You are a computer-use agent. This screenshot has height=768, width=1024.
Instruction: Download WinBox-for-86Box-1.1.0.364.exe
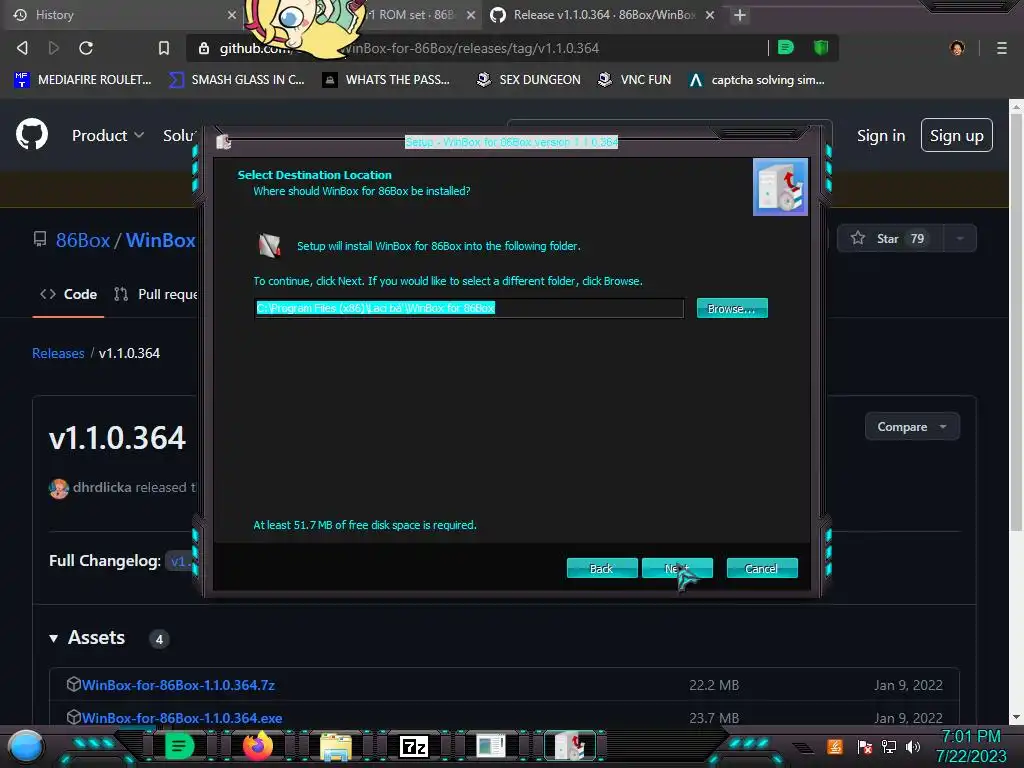click(x=182, y=718)
